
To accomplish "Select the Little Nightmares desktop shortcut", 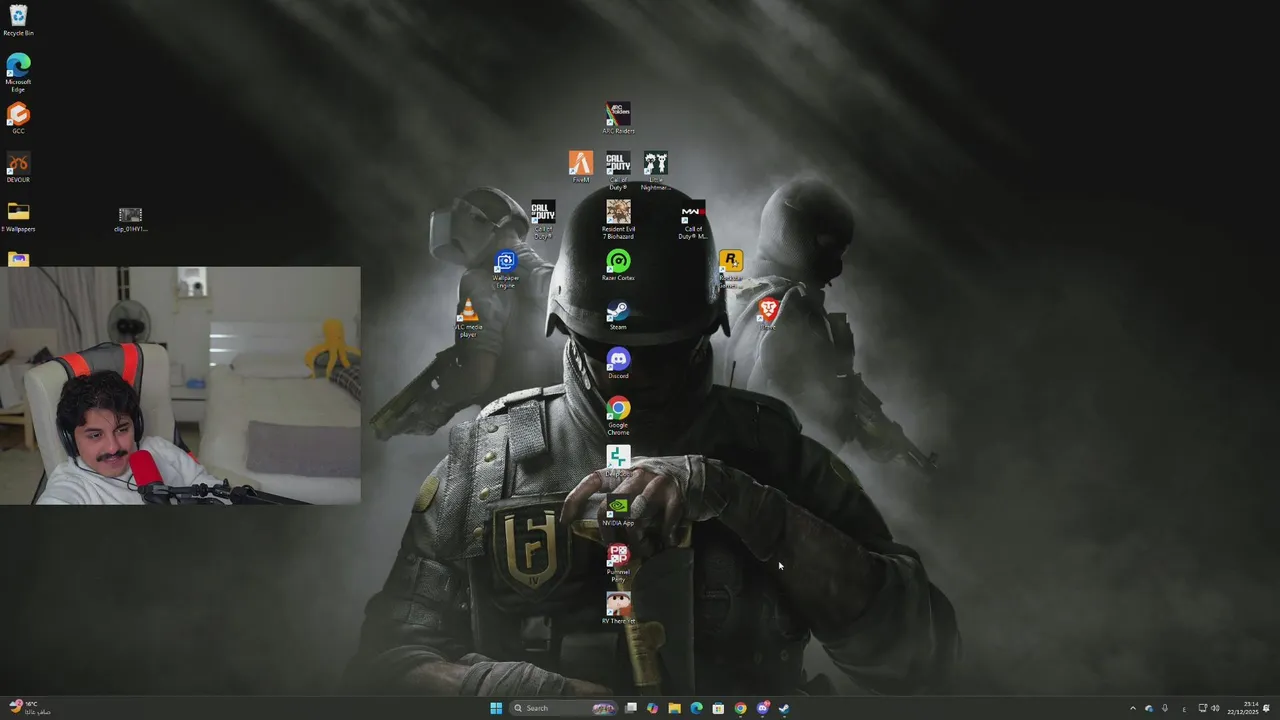I will point(655,171).
